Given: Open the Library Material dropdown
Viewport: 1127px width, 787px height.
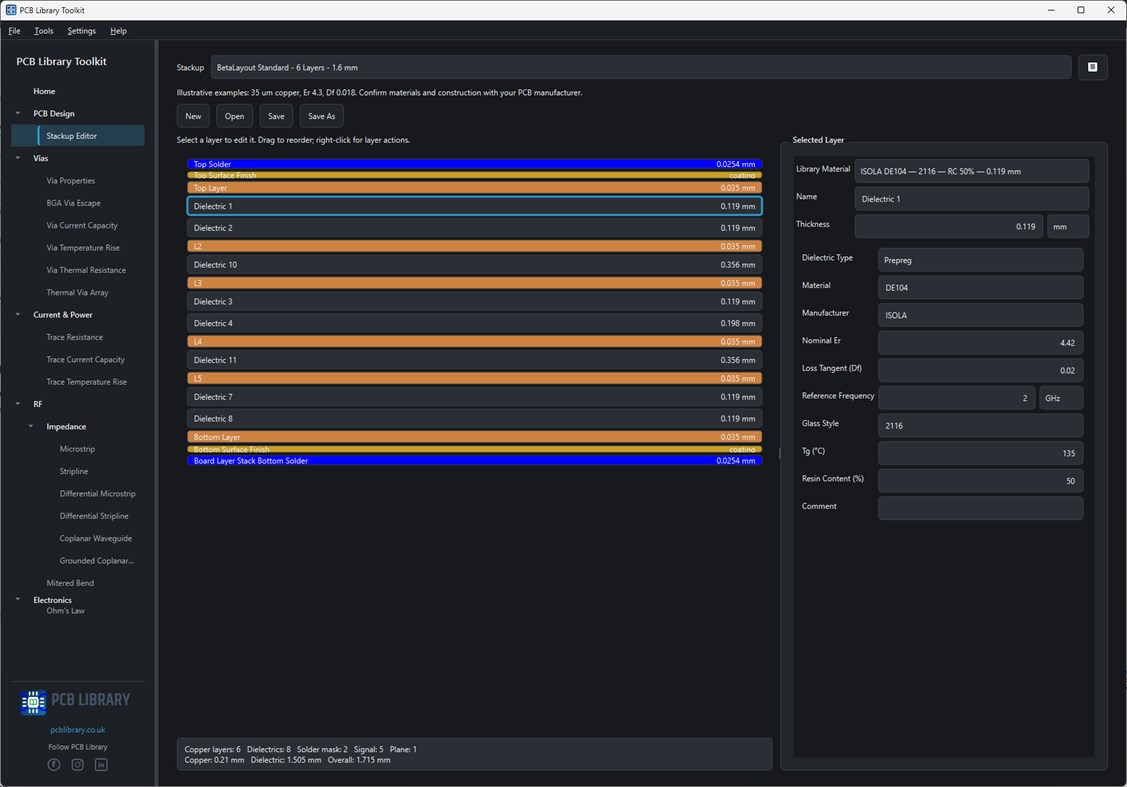Looking at the screenshot, I should [971, 171].
